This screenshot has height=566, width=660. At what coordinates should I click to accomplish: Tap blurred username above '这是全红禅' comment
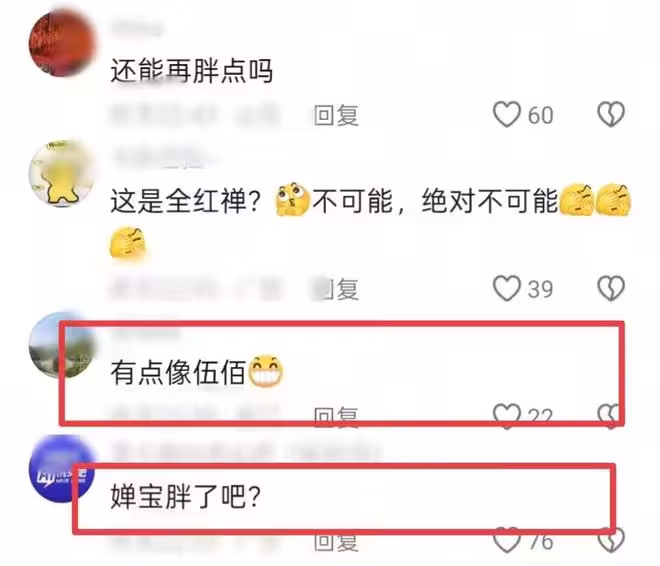tap(165, 159)
